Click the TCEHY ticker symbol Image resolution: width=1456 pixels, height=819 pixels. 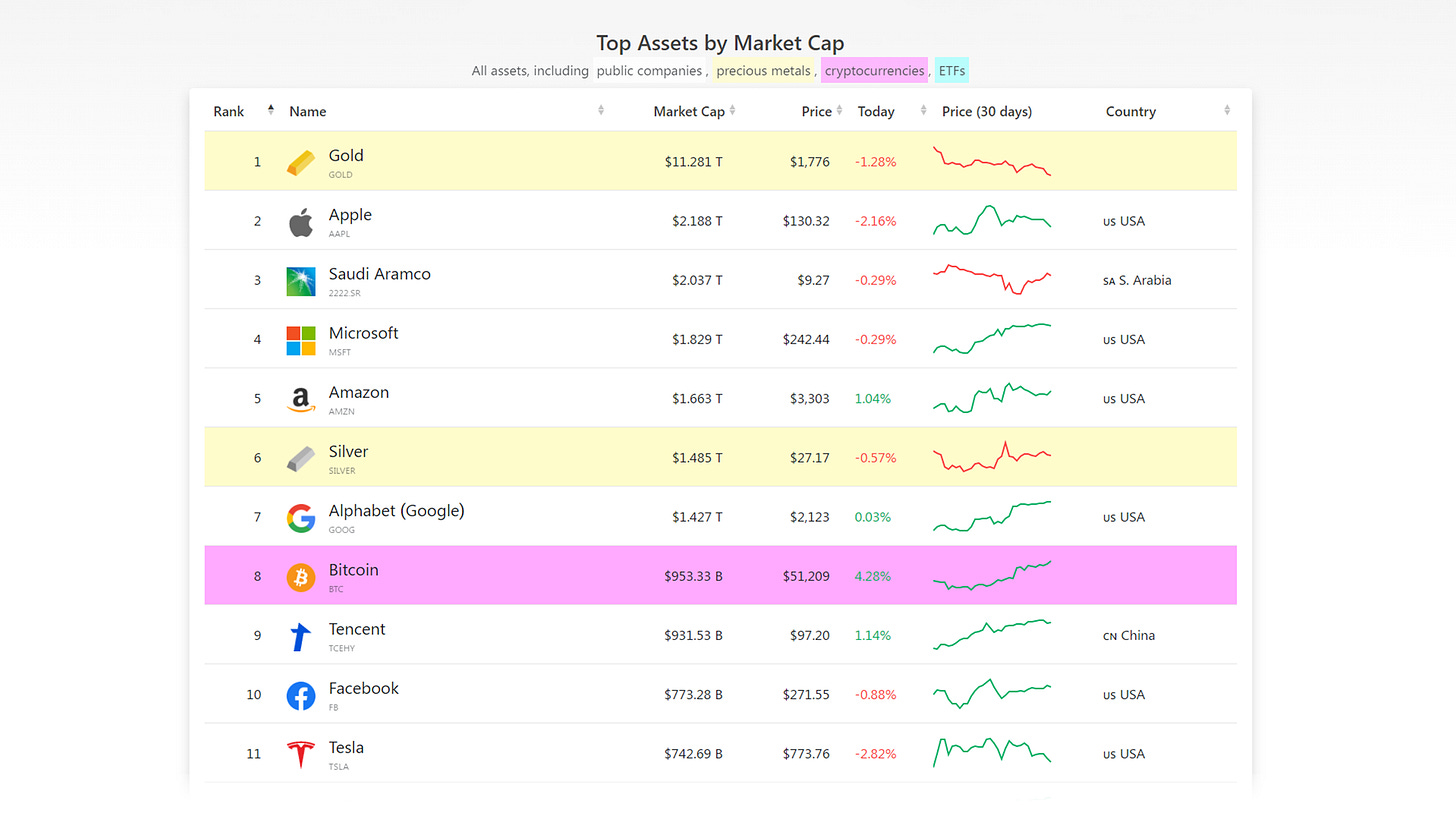tap(342, 649)
